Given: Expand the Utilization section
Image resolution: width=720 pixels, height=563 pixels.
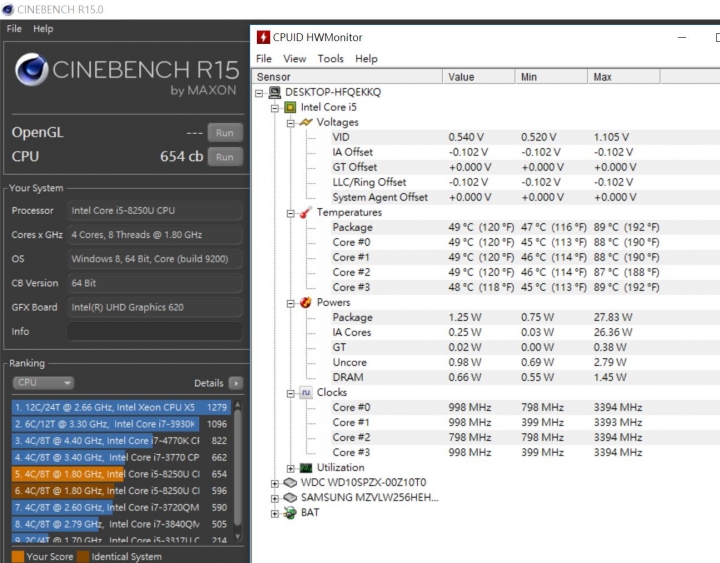Looking at the screenshot, I should coord(291,468).
